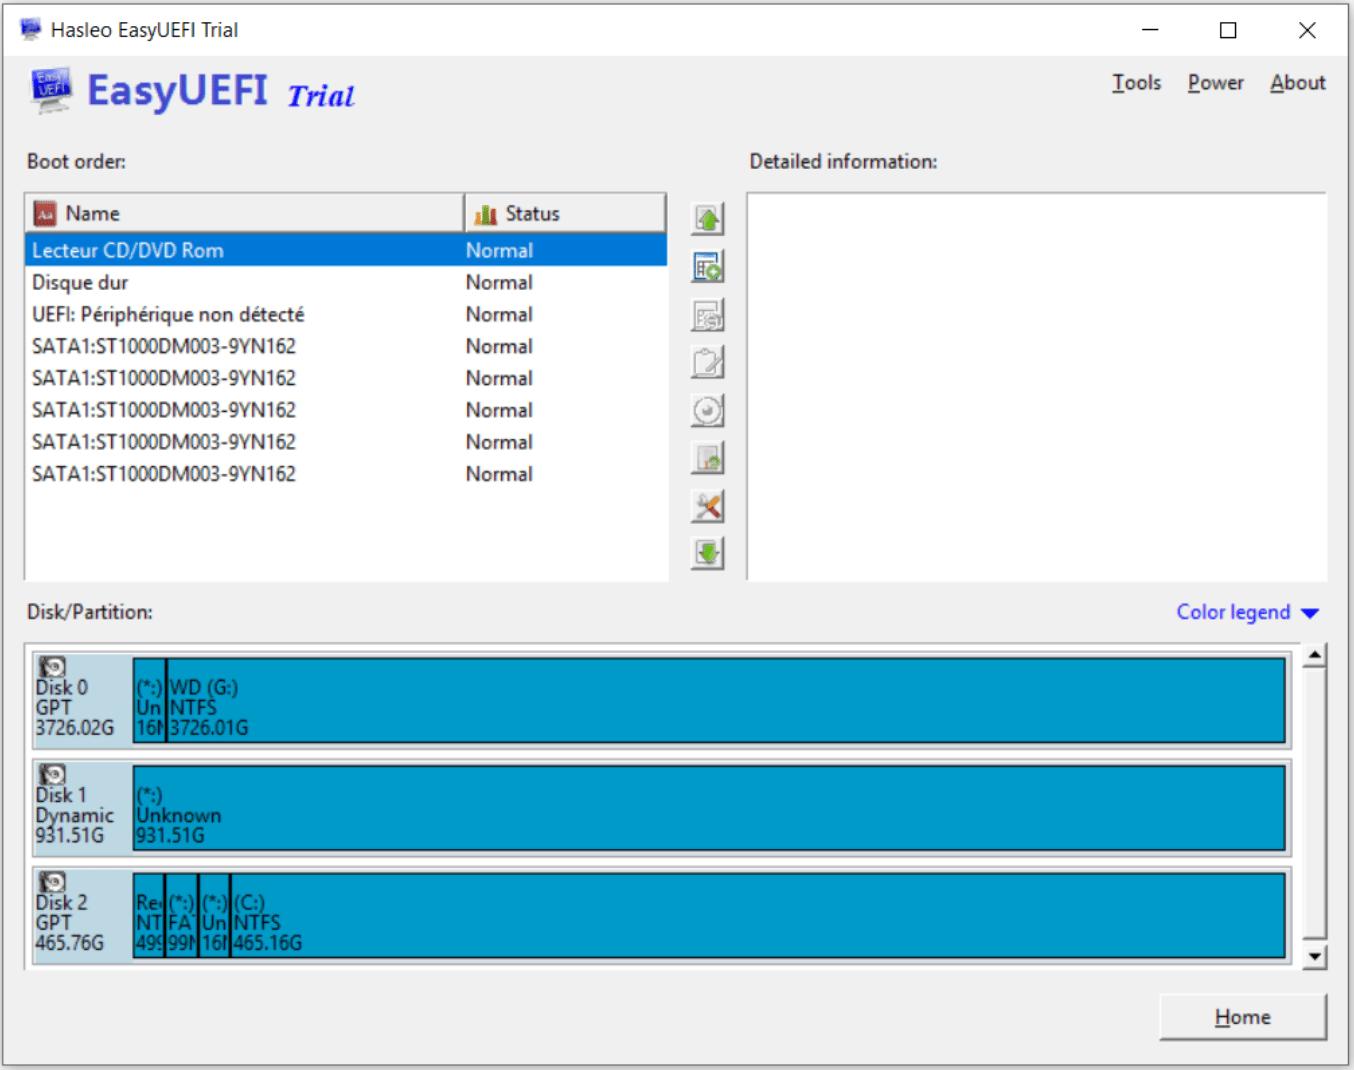Click the Disk 0 hard drive icon
Image resolution: width=1354 pixels, height=1070 pixels.
coord(52,667)
